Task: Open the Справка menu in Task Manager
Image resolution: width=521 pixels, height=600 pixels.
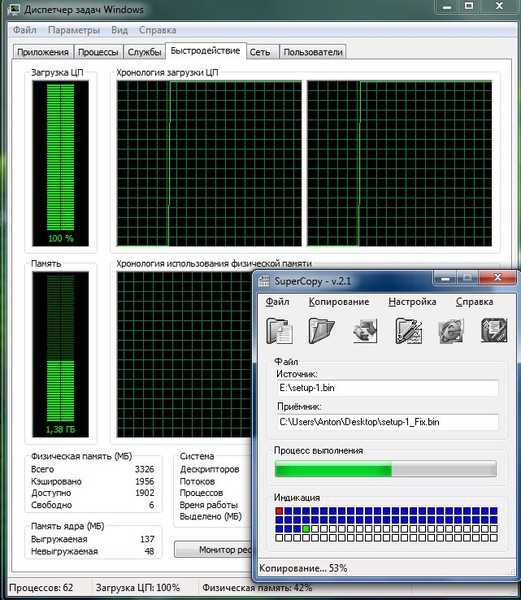Action: point(158,30)
